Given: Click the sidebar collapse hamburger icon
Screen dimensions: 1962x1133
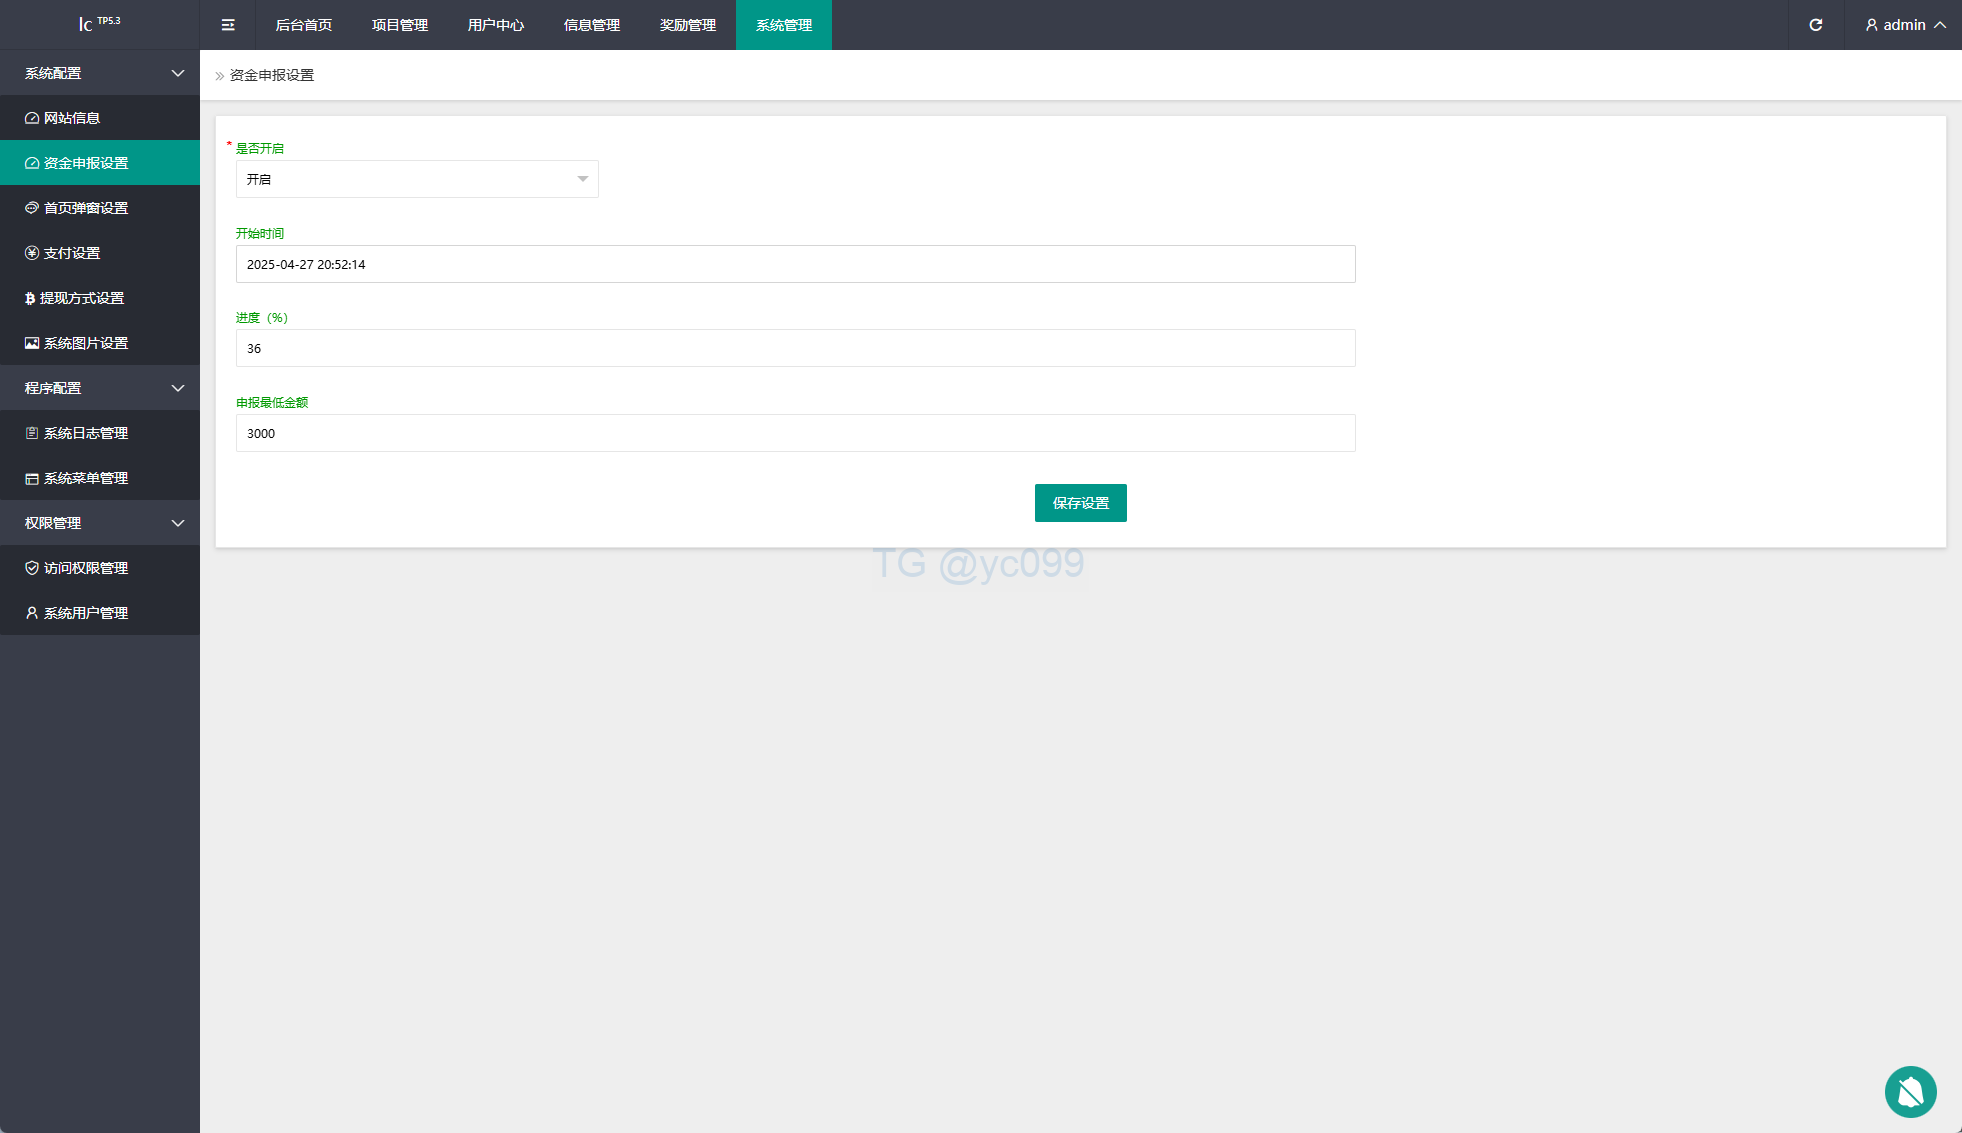Looking at the screenshot, I should (x=228, y=25).
